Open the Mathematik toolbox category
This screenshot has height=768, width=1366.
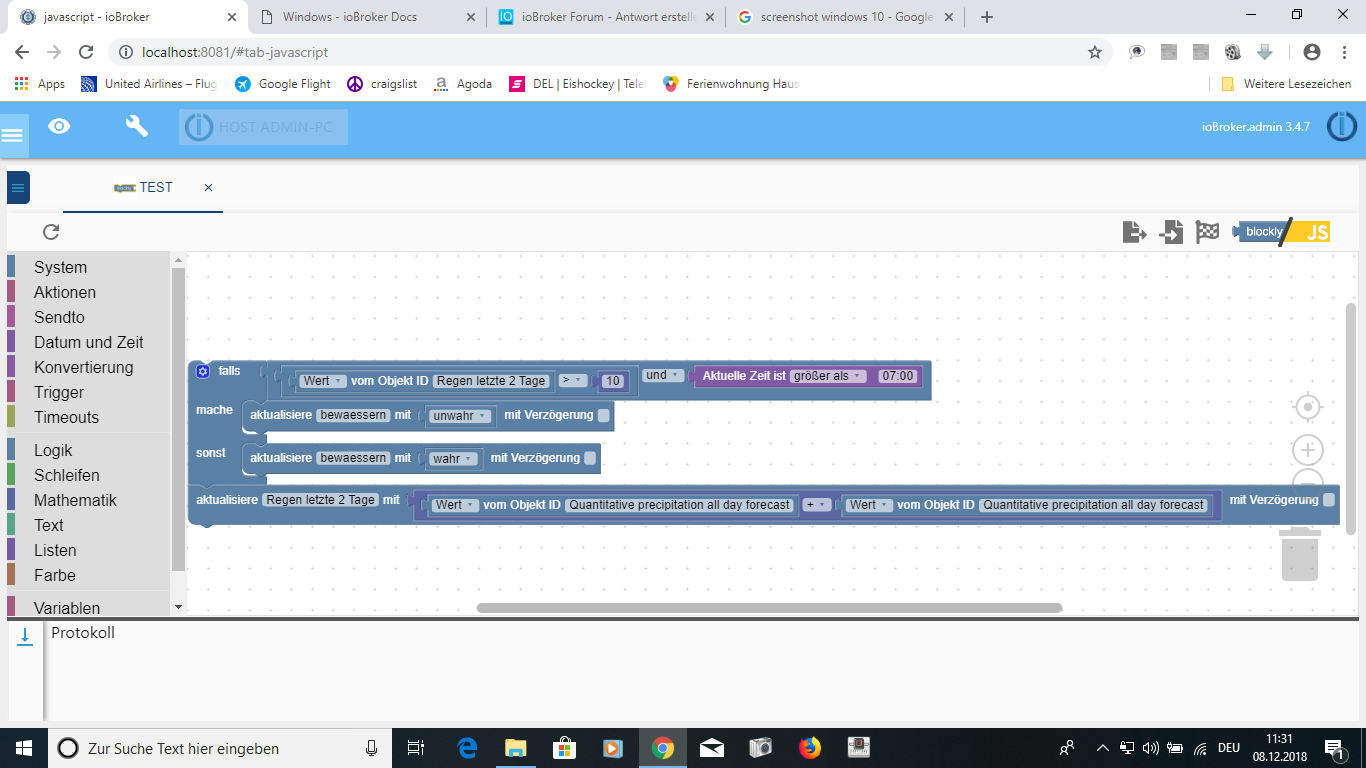pyautogui.click(x=75, y=500)
